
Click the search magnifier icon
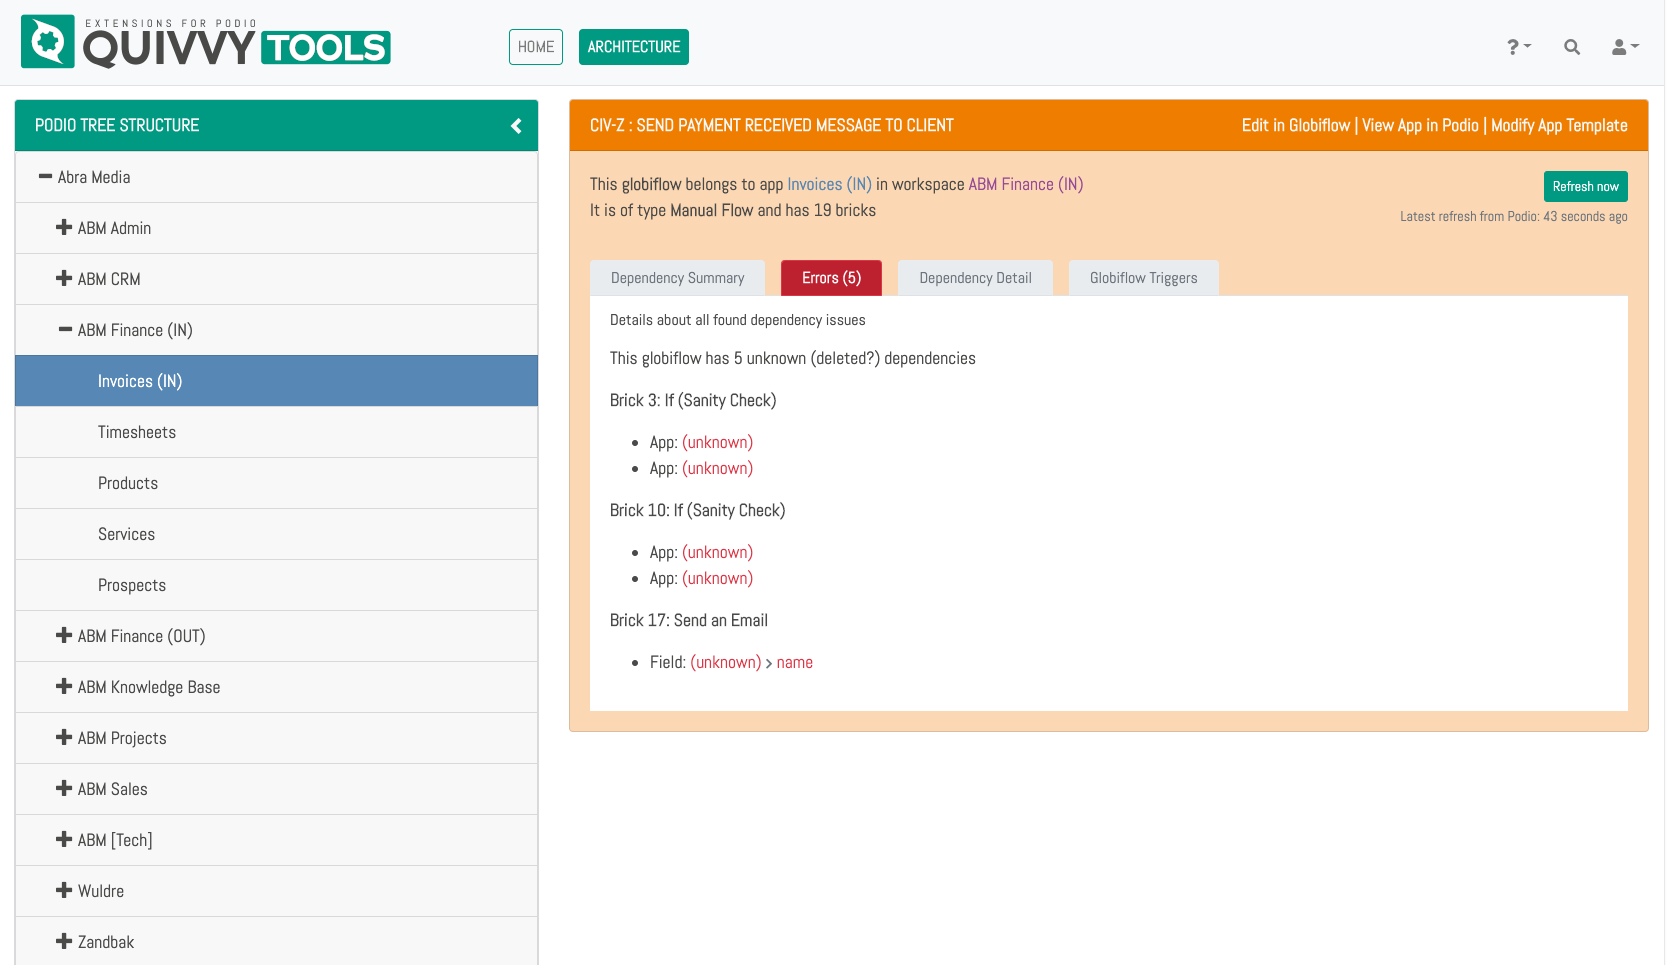1572,47
